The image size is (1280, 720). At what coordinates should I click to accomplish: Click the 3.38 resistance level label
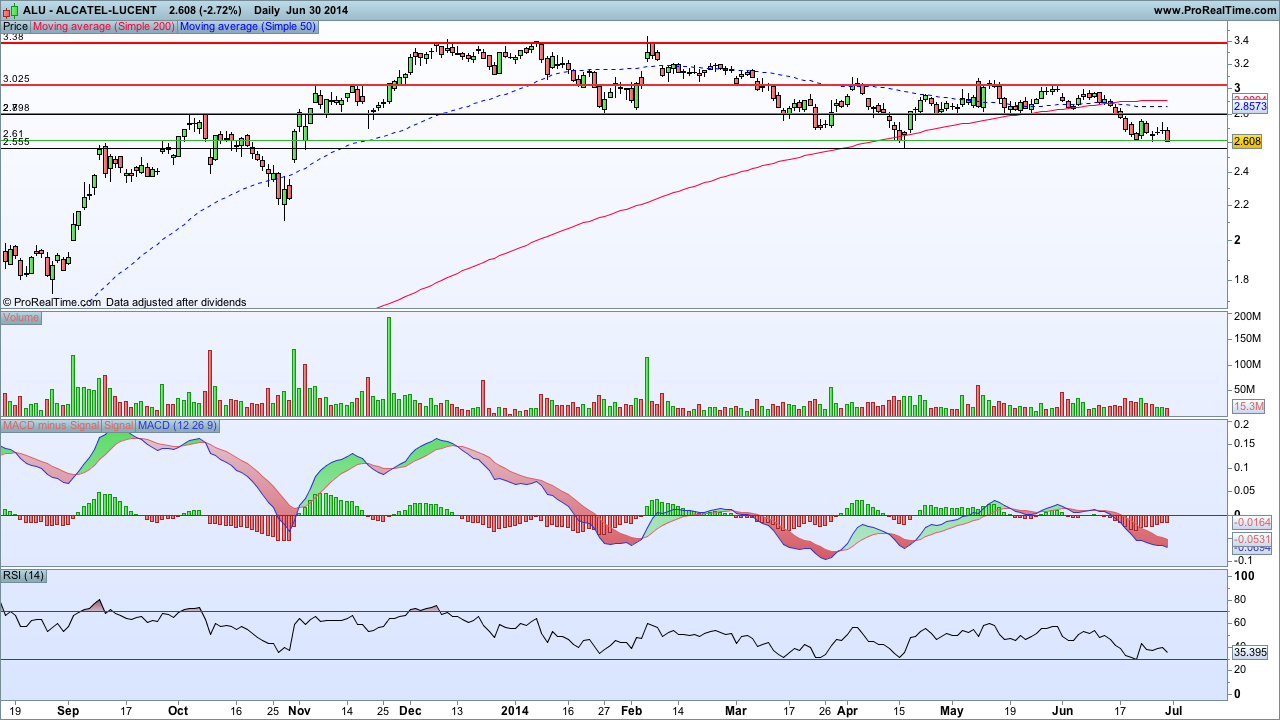13,37
